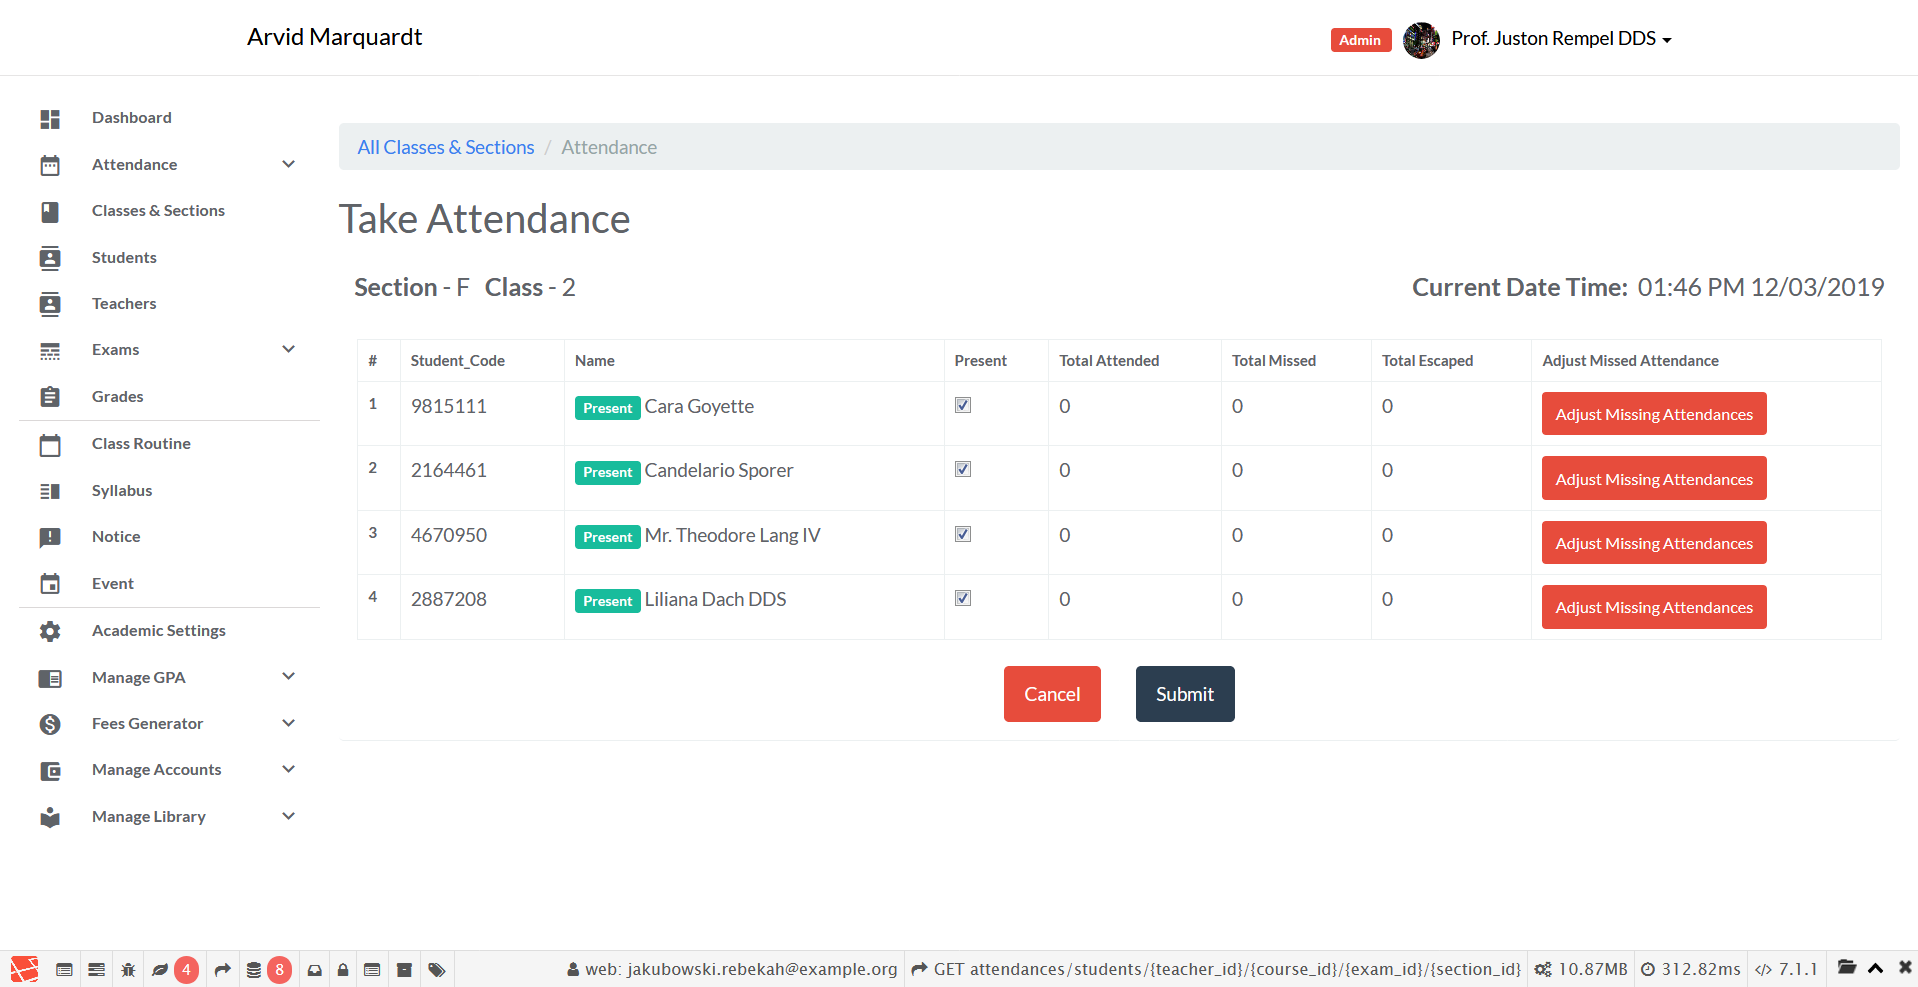Viewport: 1918px width, 987px height.
Task: Click the Manage Accounts wallet icon
Action: click(50, 770)
